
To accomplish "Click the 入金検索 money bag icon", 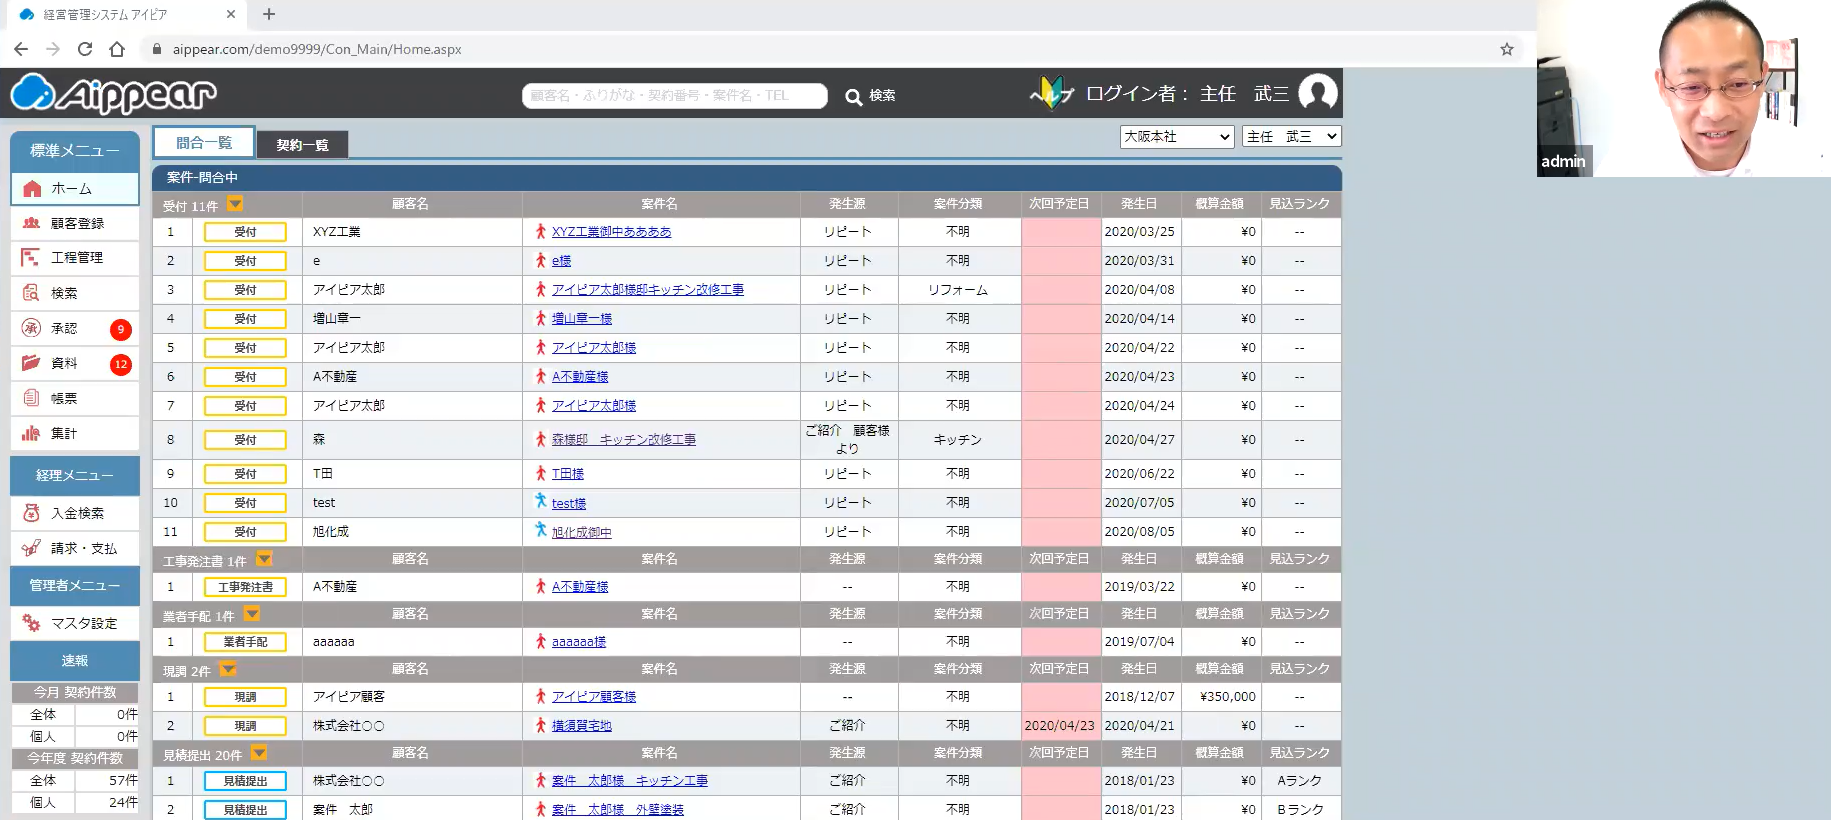I will pyautogui.click(x=32, y=513).
